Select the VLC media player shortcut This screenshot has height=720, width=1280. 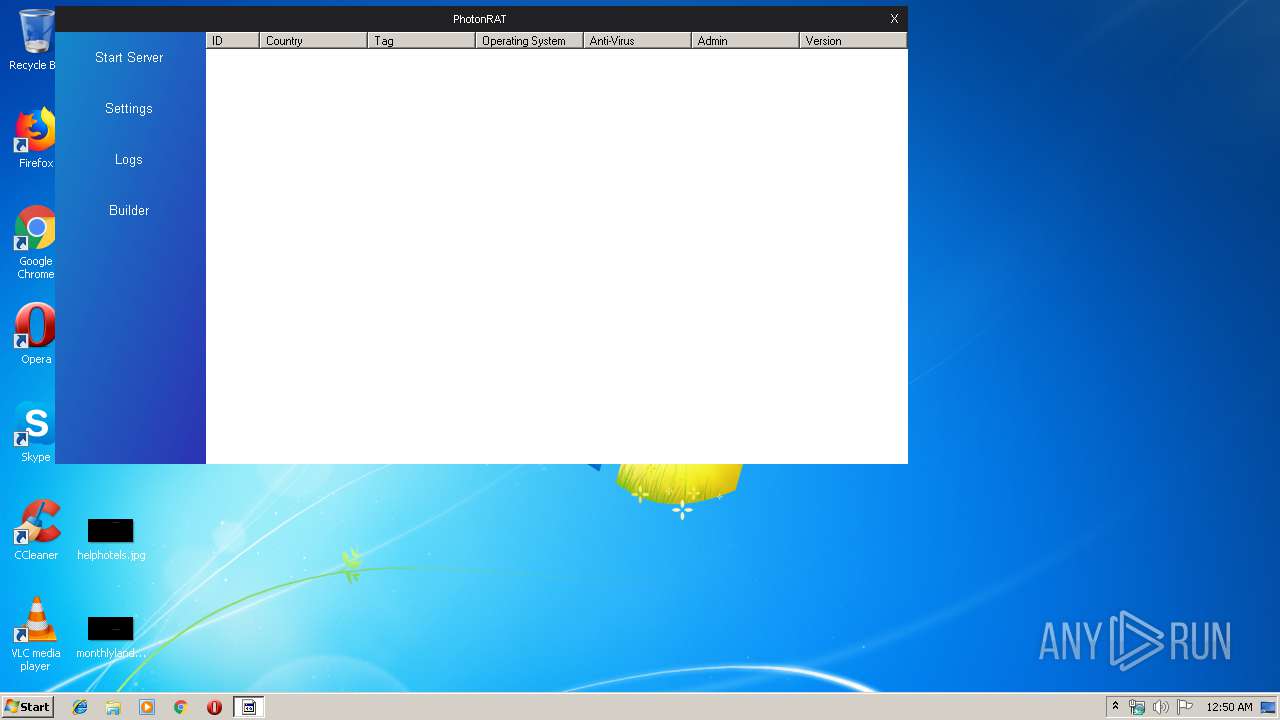[x=36, y=634]
